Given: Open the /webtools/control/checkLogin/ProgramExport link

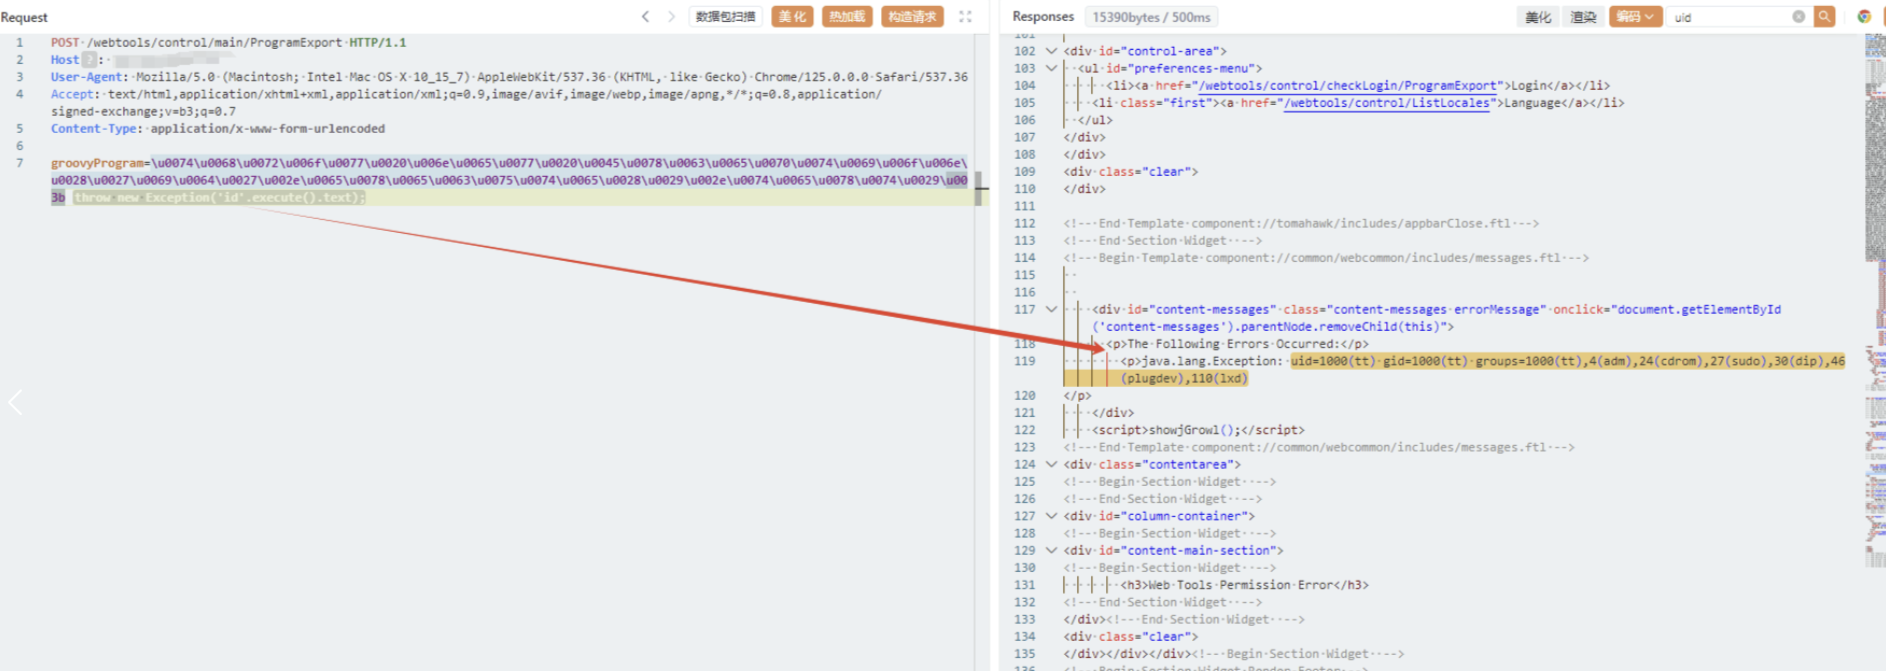Looking at the screenshot, I should tap(1348, 85).
